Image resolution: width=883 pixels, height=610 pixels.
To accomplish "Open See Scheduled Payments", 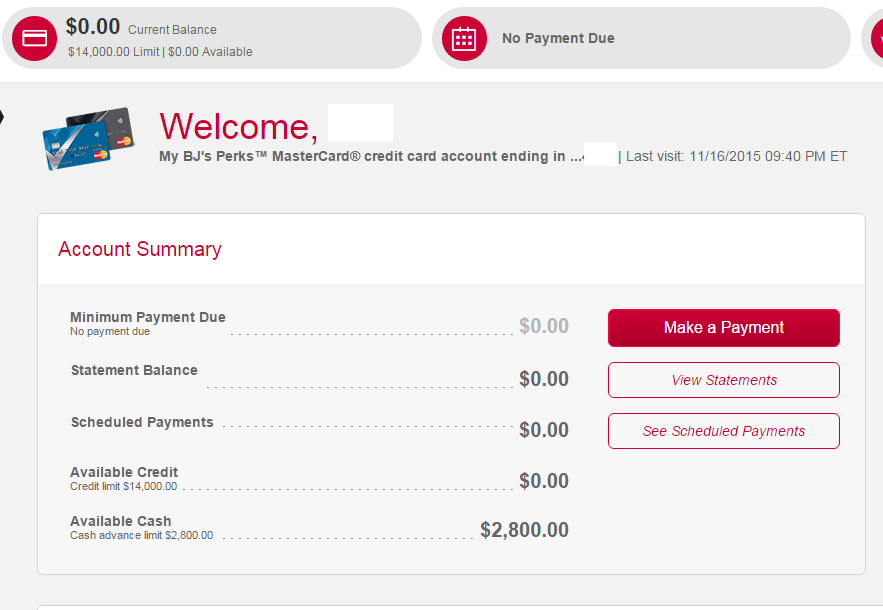I will [x=724, y=431].
